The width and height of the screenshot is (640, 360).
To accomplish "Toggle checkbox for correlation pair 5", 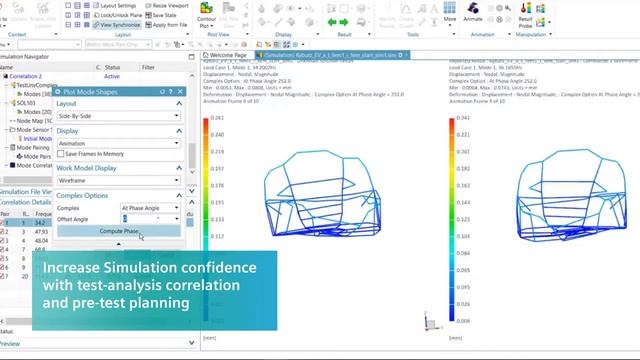I will (2, 258).
